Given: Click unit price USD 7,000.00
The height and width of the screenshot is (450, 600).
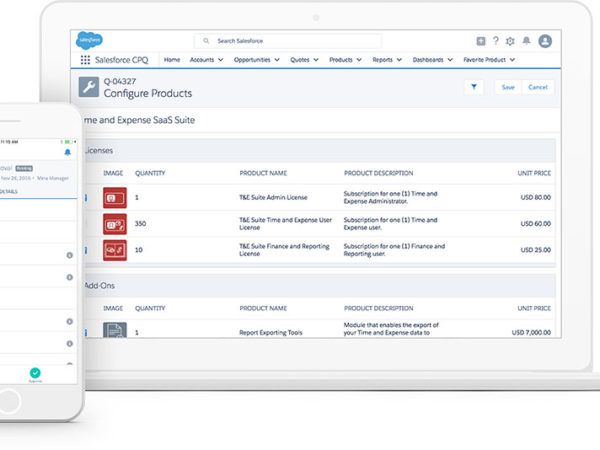Looking at the screenshot, I should (x=531, y=333).
